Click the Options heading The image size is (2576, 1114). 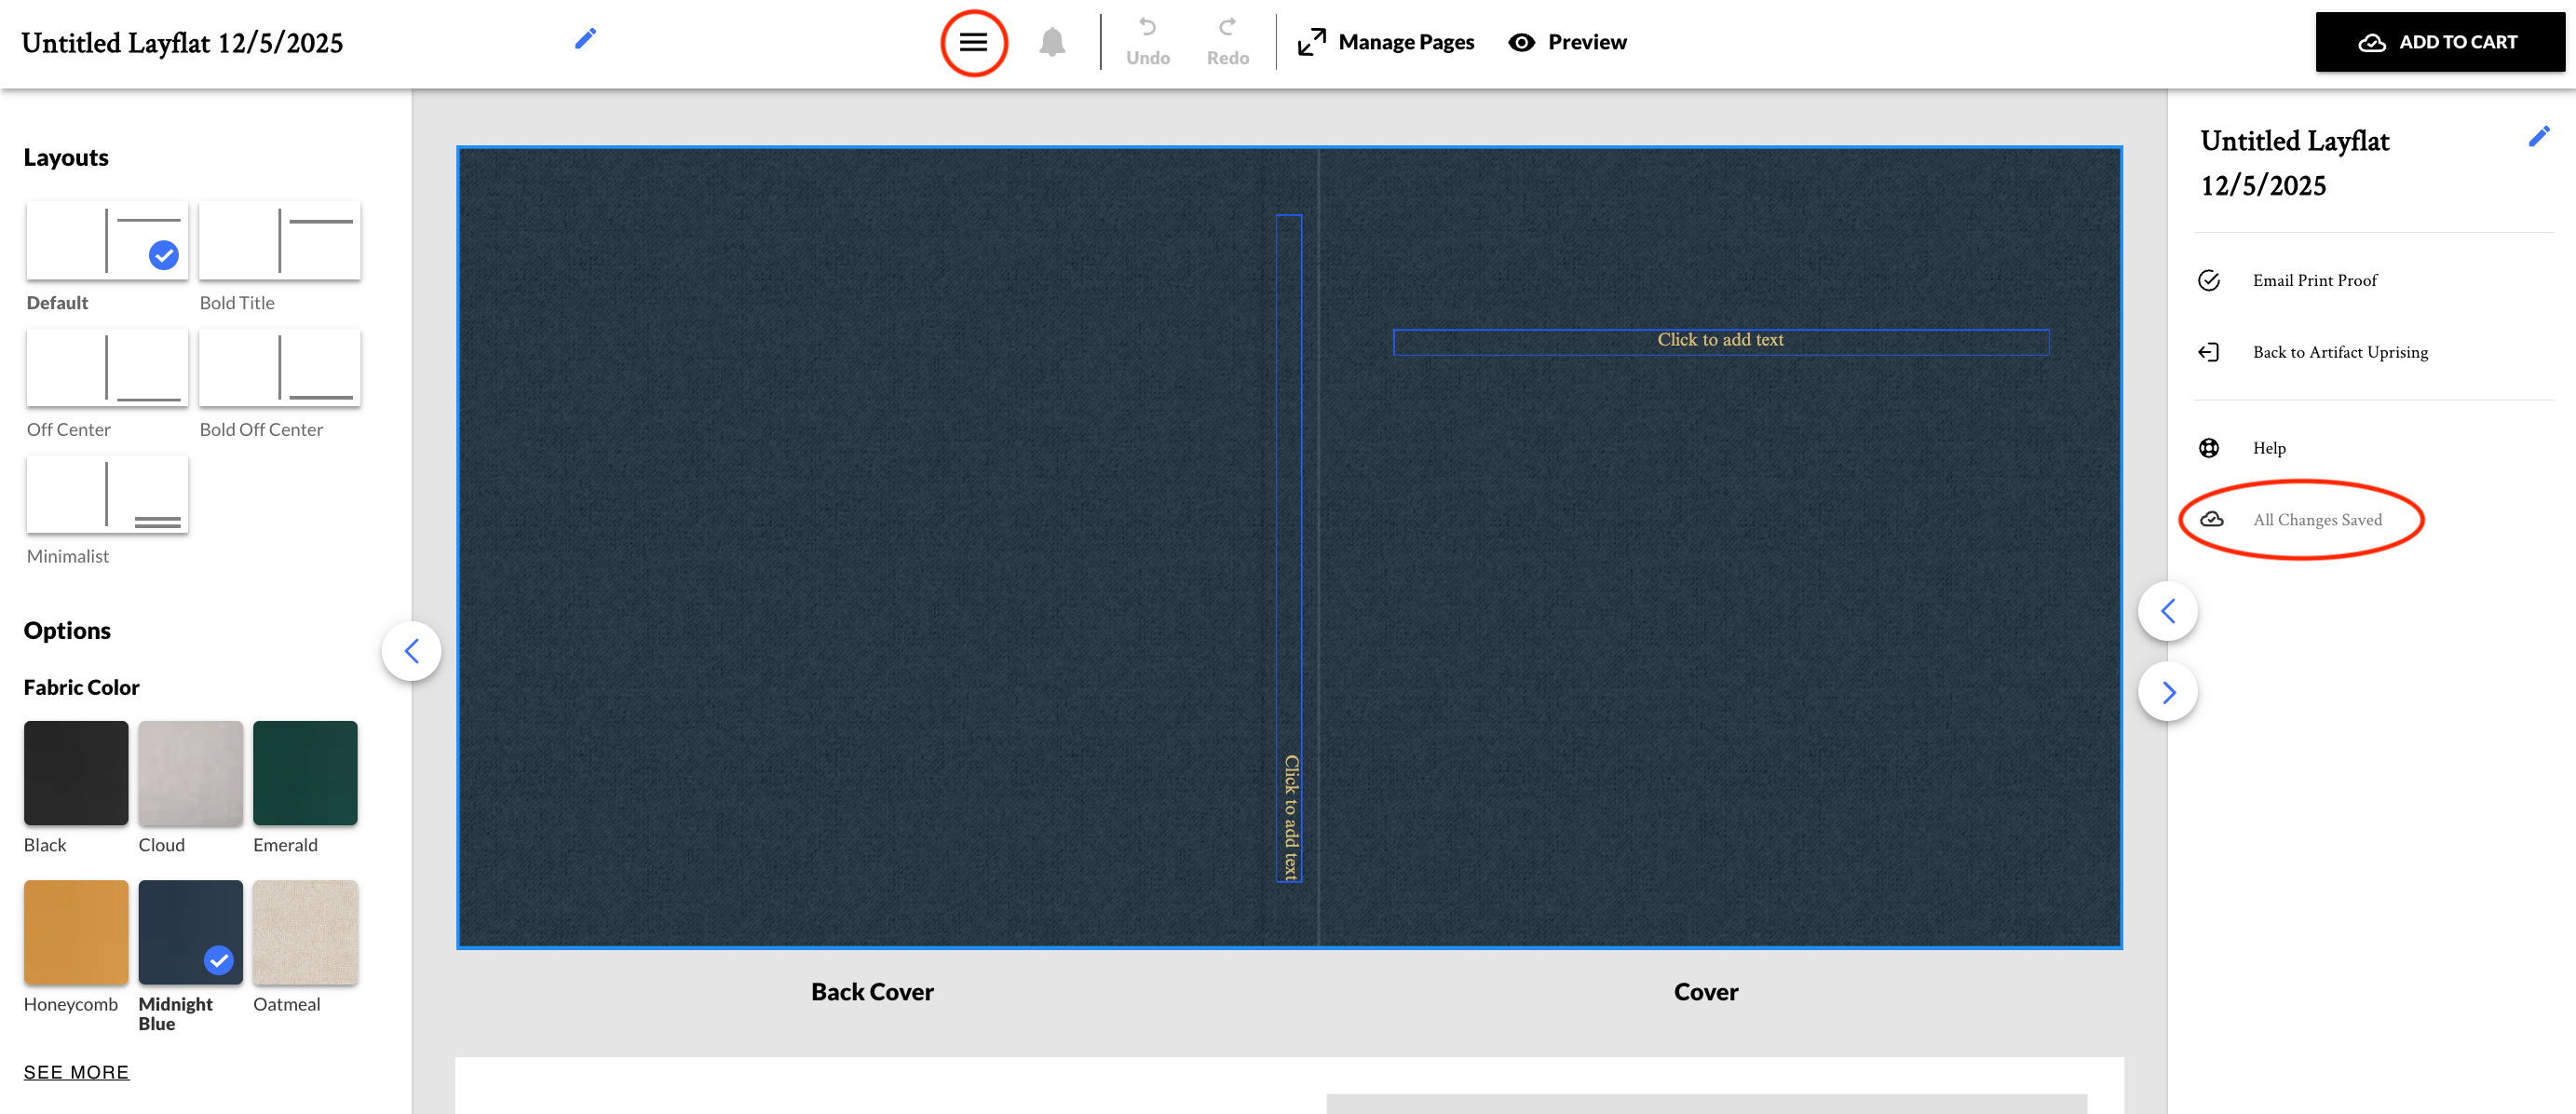coord(67,630)
